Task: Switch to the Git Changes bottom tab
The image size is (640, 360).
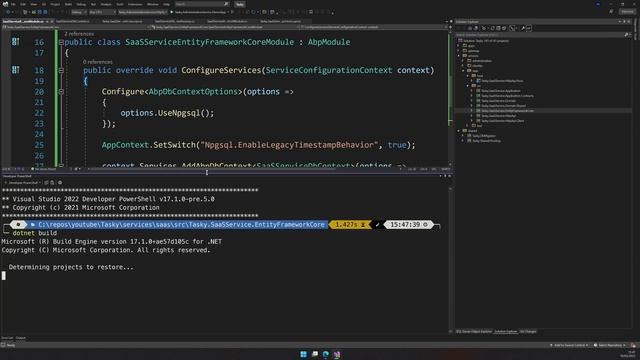Action: [x=528, y=332]
